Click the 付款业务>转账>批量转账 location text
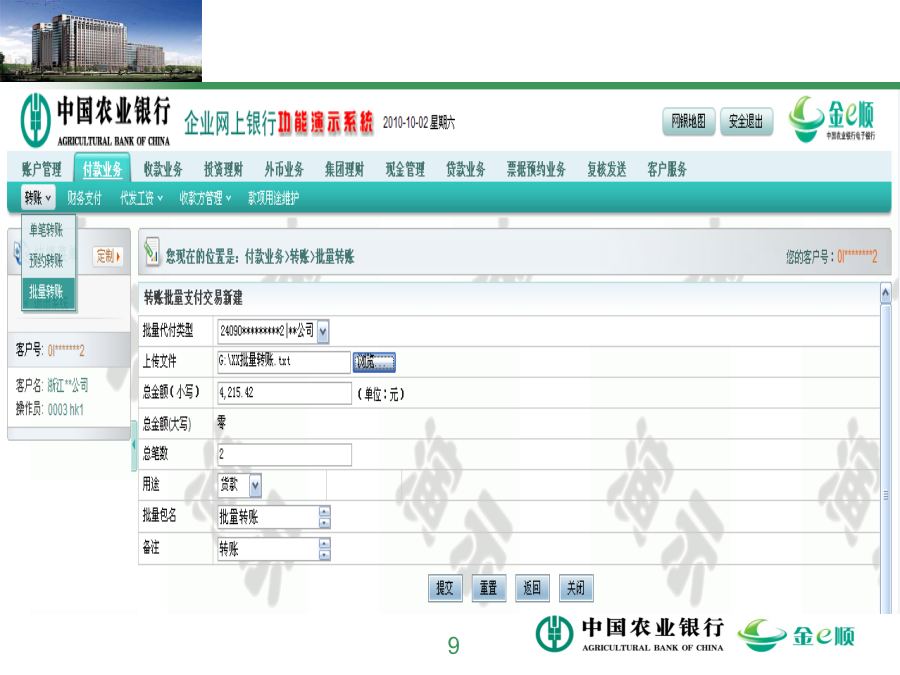900x675 pixels. 300,257
